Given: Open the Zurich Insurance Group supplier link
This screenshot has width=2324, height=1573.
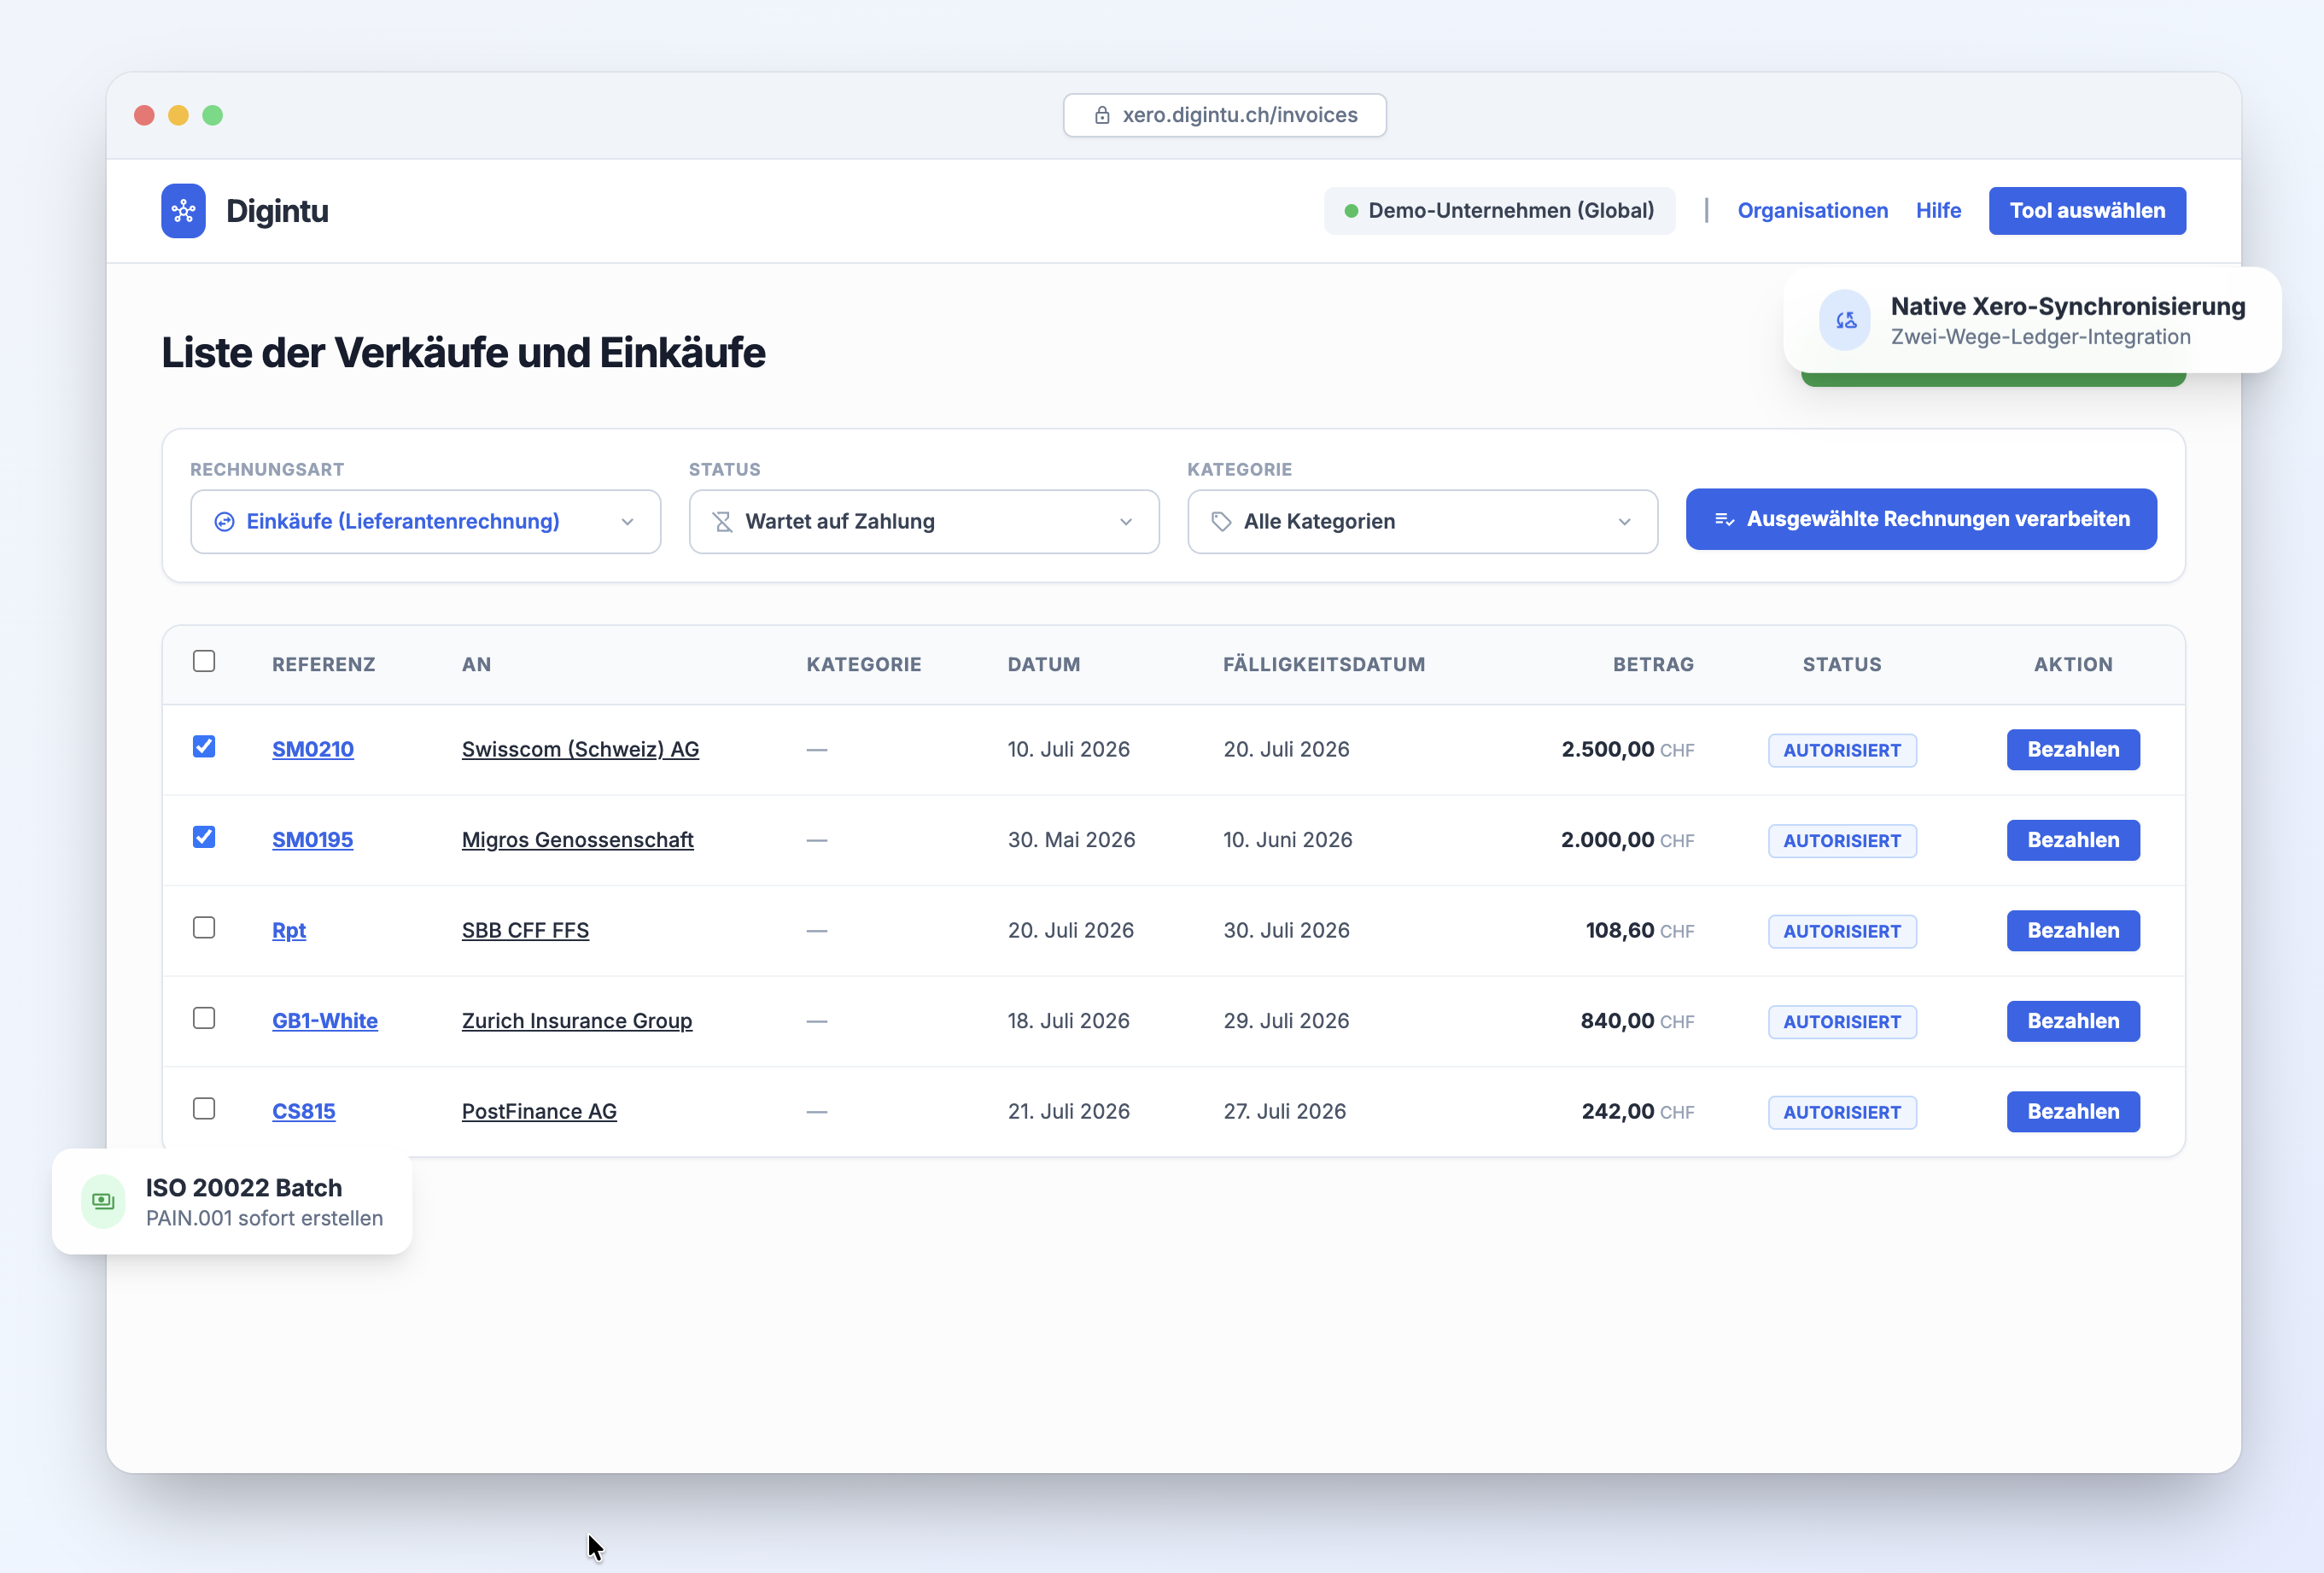Looking at the screenshot, I should coord(577,1021).
